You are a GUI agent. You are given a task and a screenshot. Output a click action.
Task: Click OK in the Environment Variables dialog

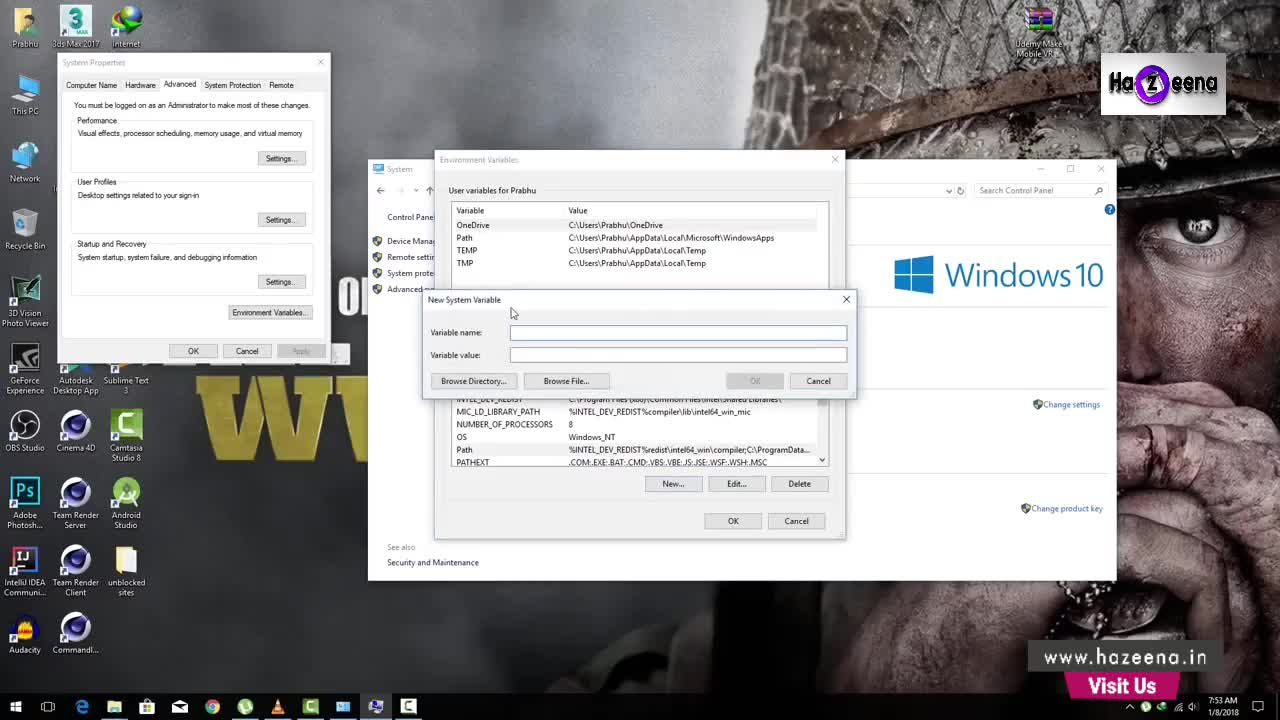point(733,521)
